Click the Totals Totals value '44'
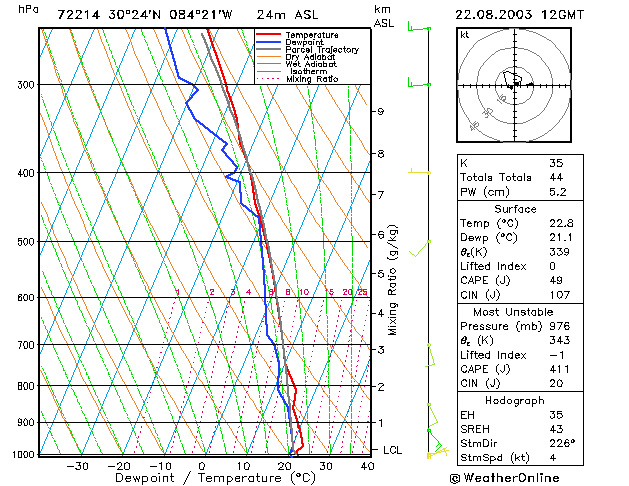Image resolution: width=629 pixels, height=486 pixels. click(556, 177)
